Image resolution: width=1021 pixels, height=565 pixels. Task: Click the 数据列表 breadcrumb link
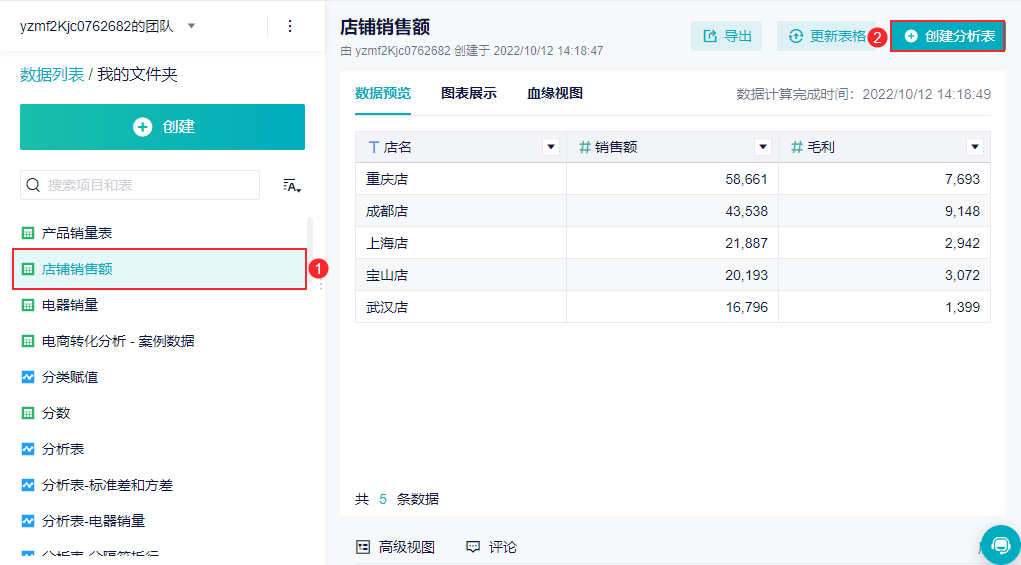pyautogui.click(x=52, y=75)
